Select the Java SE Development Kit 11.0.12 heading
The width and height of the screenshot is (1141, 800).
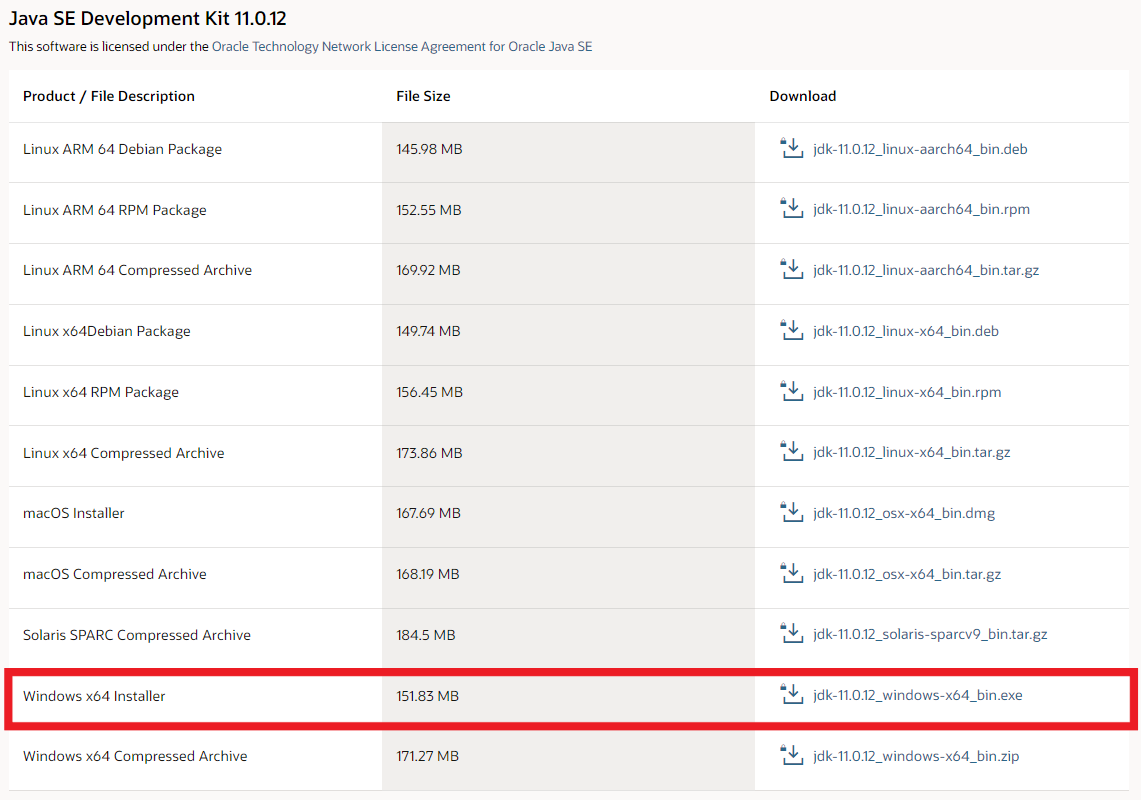148,18
